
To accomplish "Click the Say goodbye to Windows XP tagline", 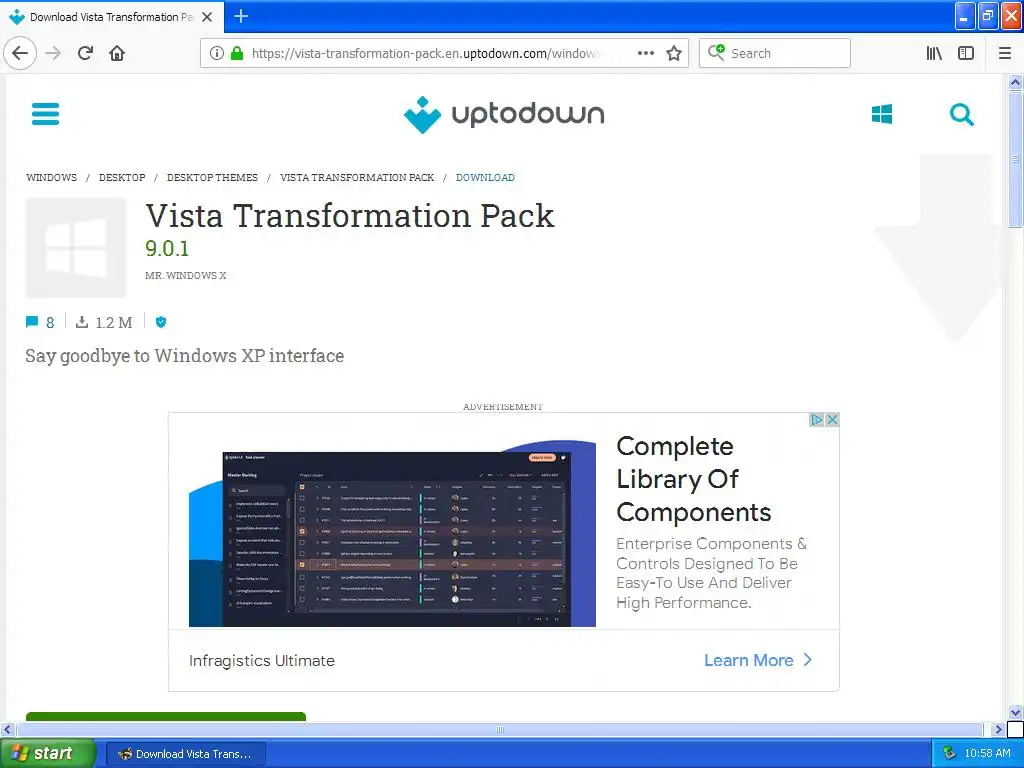I will click(x=185, y=356).
